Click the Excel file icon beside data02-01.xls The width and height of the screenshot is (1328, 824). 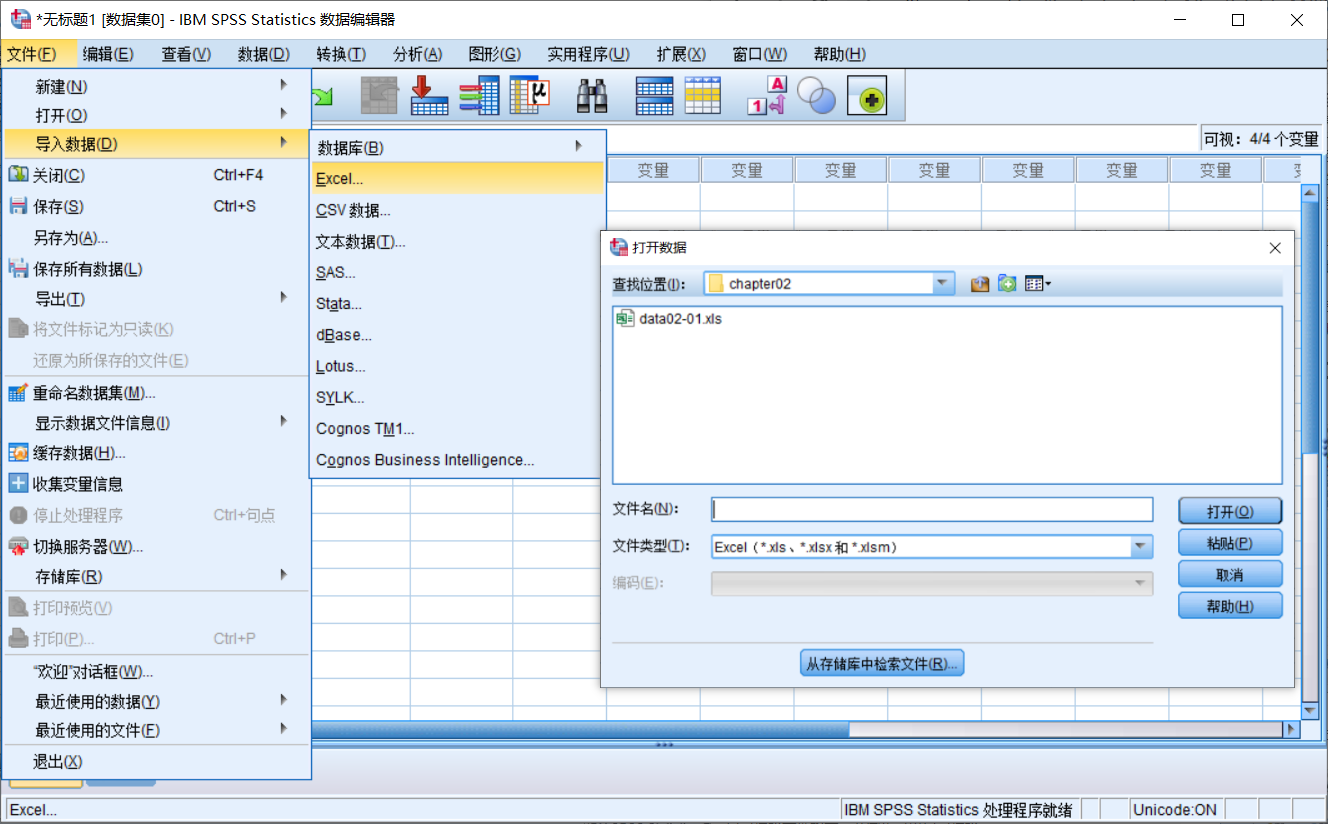tap(625, 319)
